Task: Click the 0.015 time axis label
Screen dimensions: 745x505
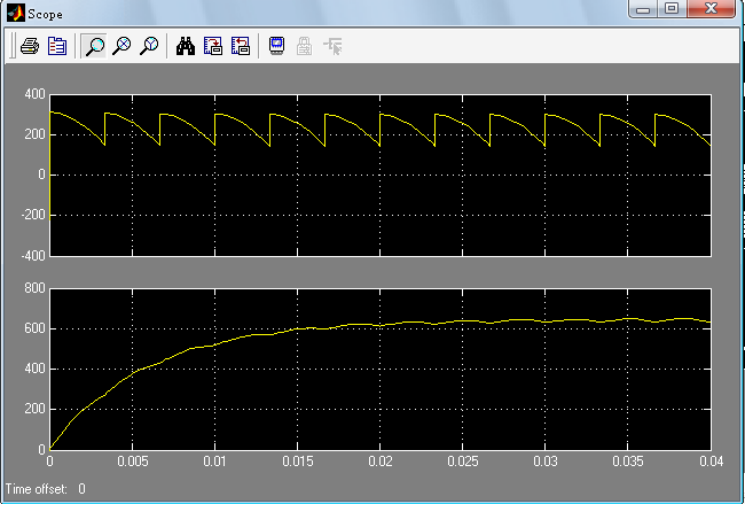Action: click(298, 461)
